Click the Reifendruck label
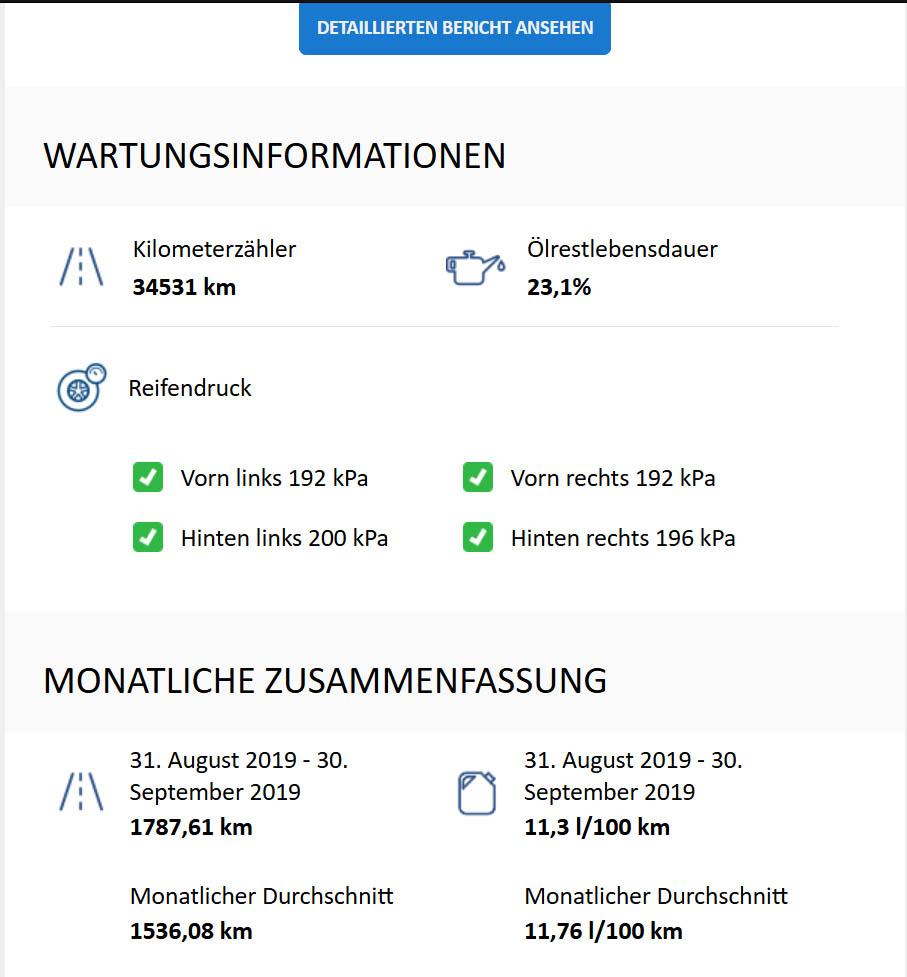 190,388
